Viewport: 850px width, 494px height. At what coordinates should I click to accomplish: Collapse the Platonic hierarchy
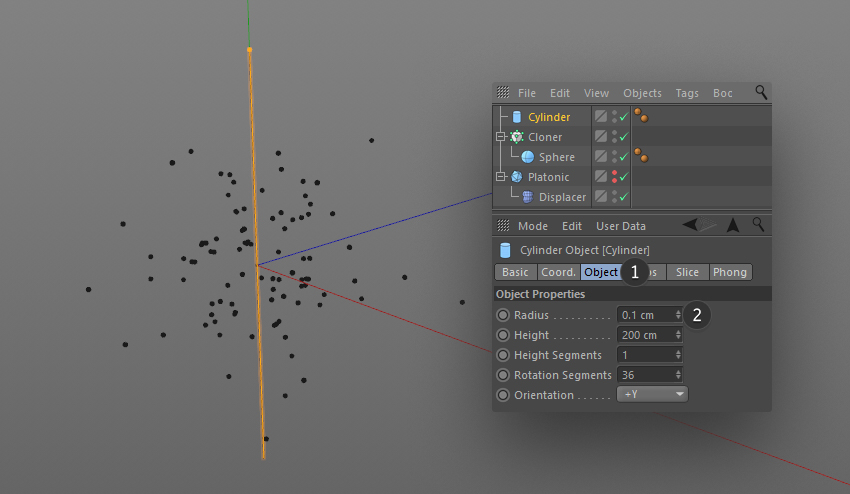pyautogui.click(x=500, y=177)
